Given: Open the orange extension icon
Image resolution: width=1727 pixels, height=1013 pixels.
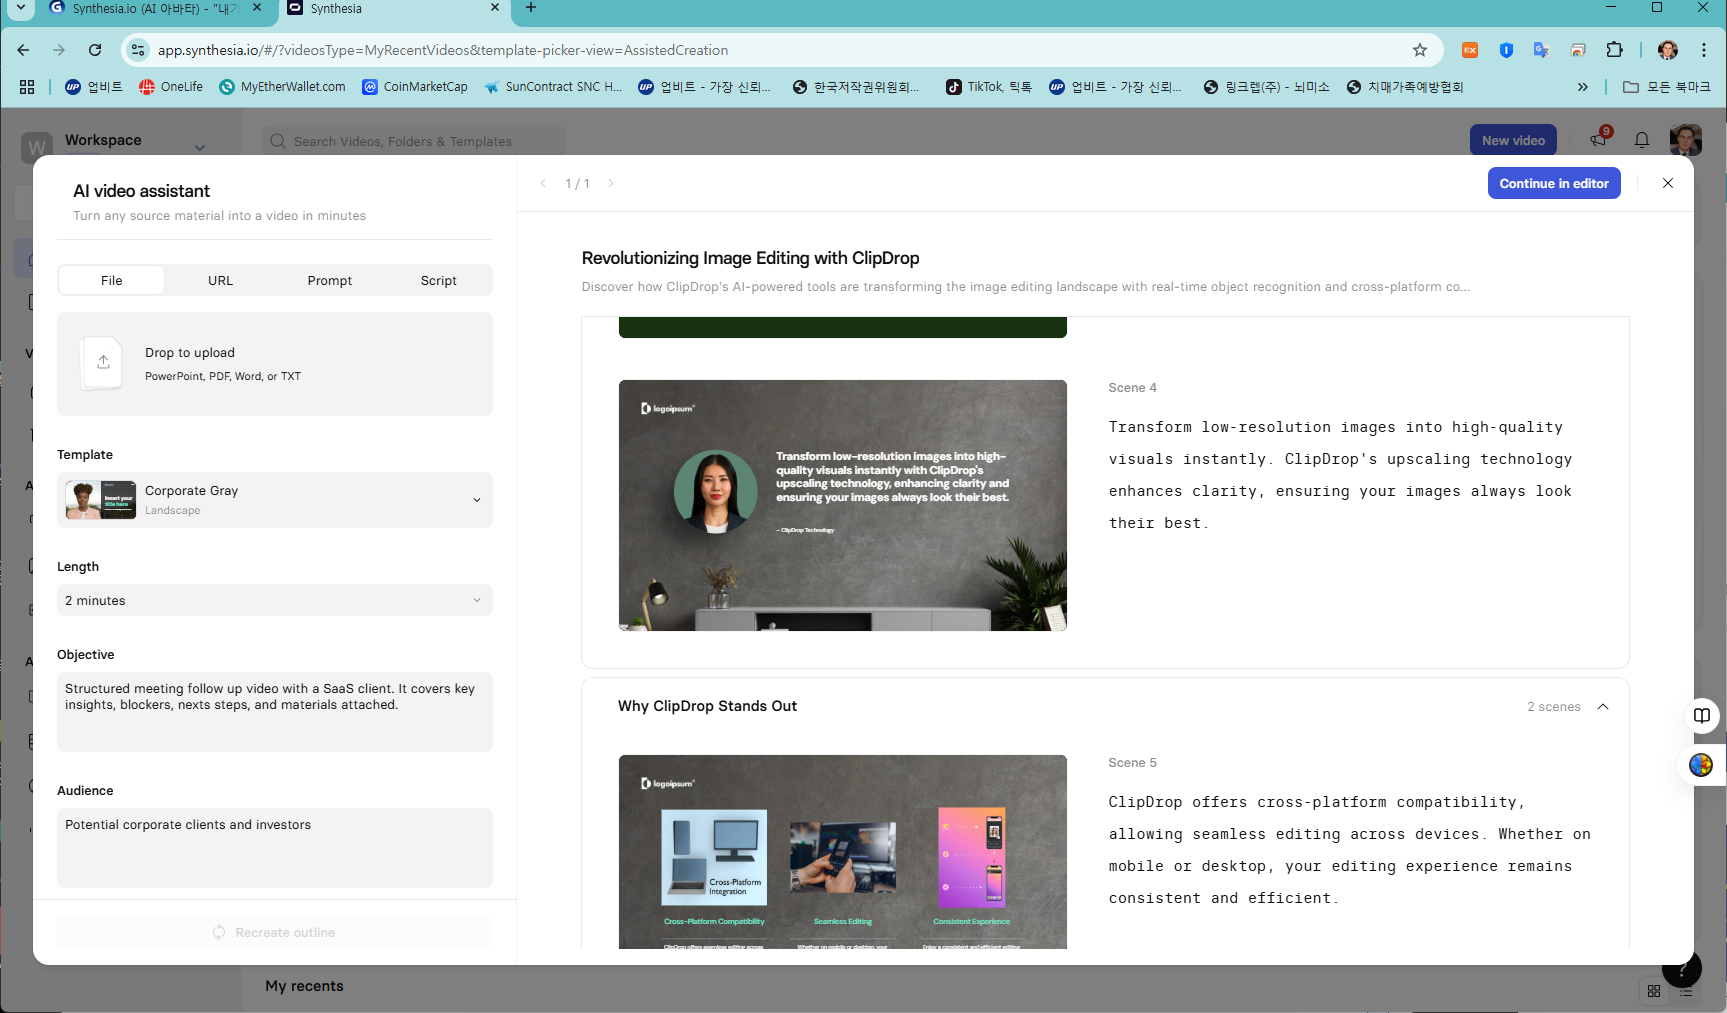Looking at the screenshot, I should pyautogui.click(x=1470, y=50).
